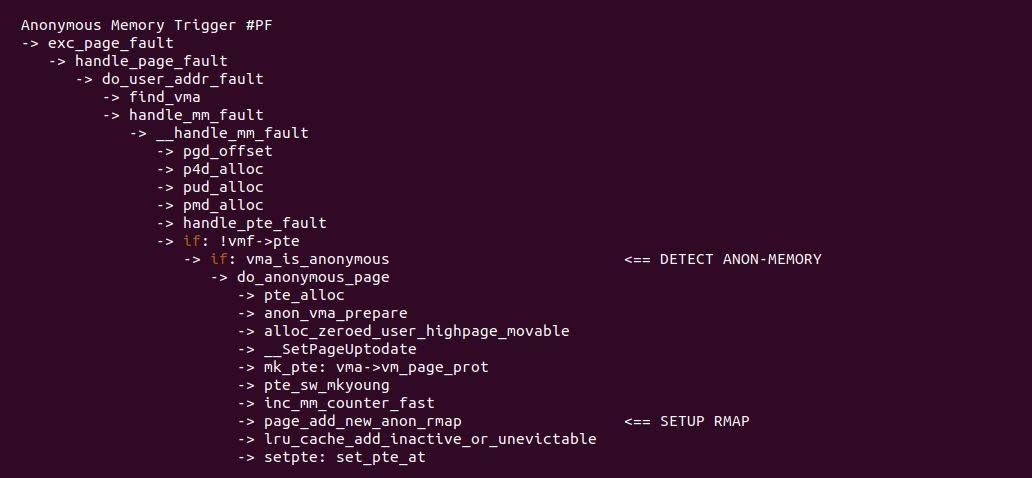Click the 'SETUP RMAP' annotation
This screenshot has width=1032, height=478.
(x=704, y=421)
